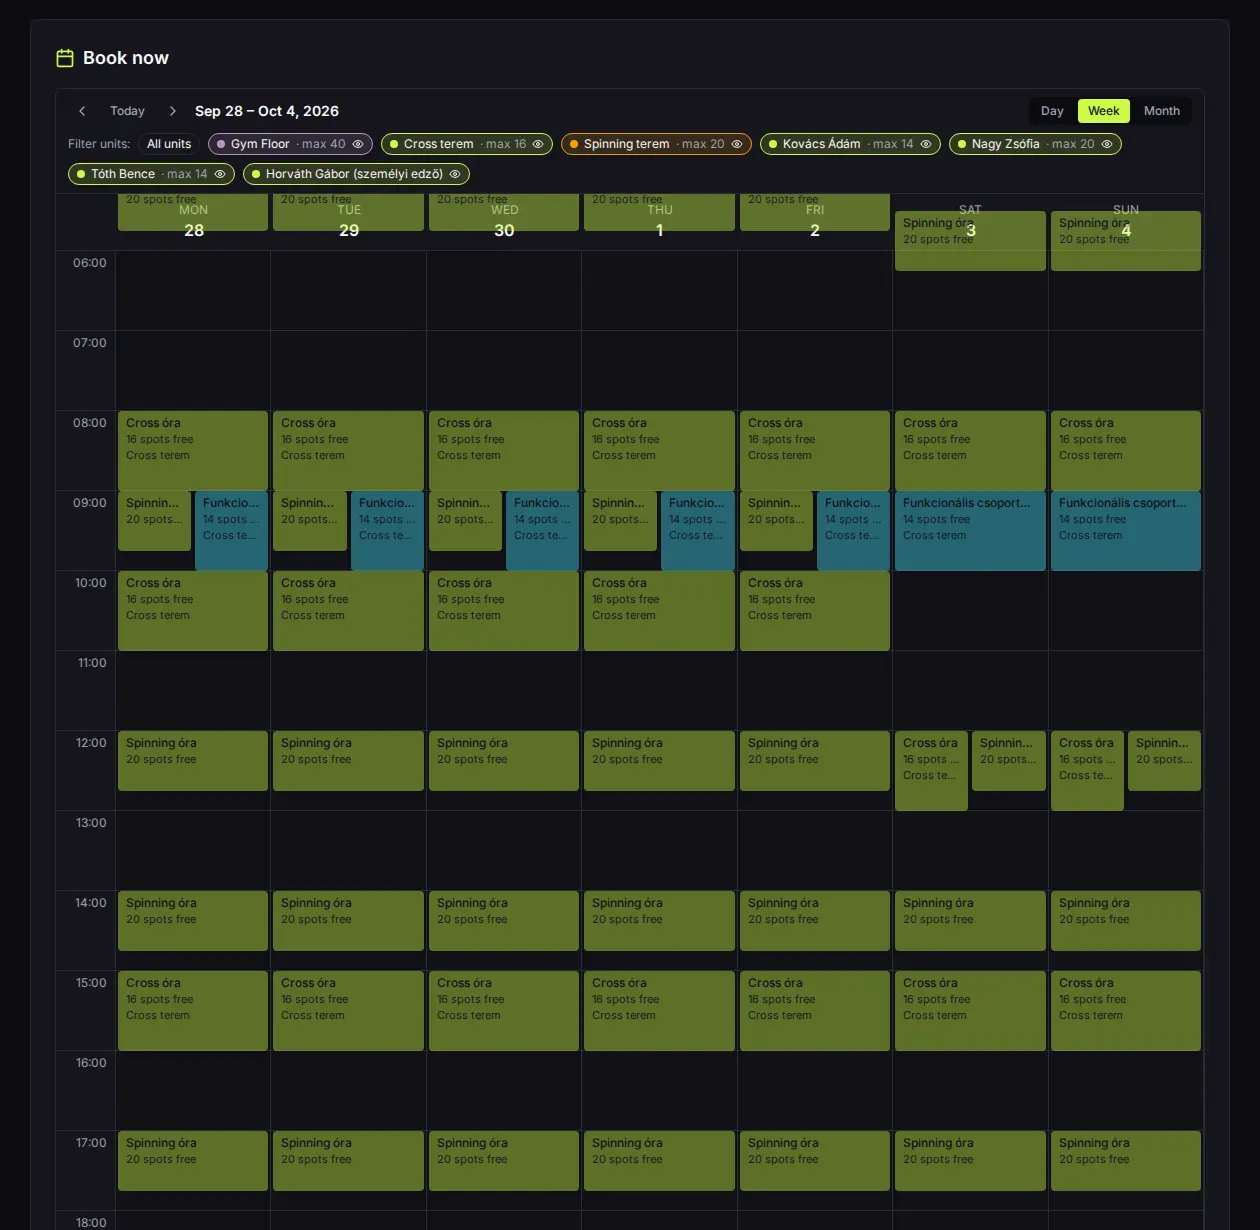Open Saturday 08:00 Cross óra class
Screen dimensions: 1260x1230
point(970,450)
